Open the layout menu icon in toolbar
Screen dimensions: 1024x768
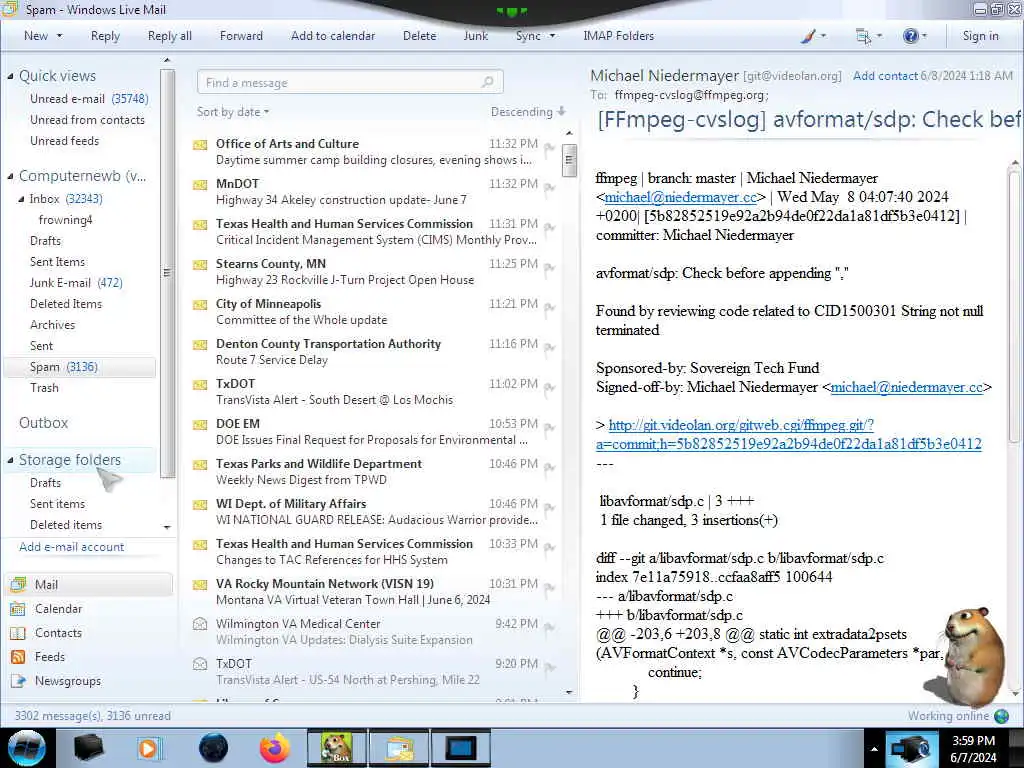(x=863, y=37)
